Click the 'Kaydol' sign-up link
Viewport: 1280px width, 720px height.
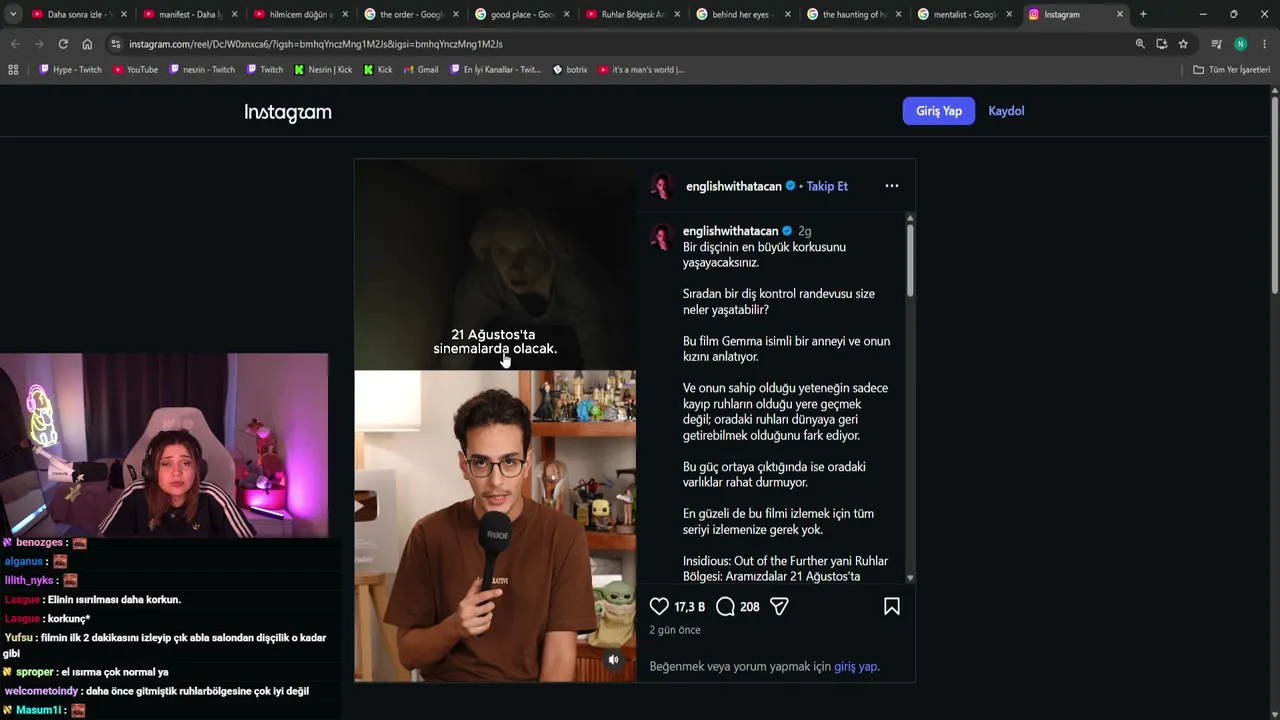pyautogui.click(x=1006, y=111)
